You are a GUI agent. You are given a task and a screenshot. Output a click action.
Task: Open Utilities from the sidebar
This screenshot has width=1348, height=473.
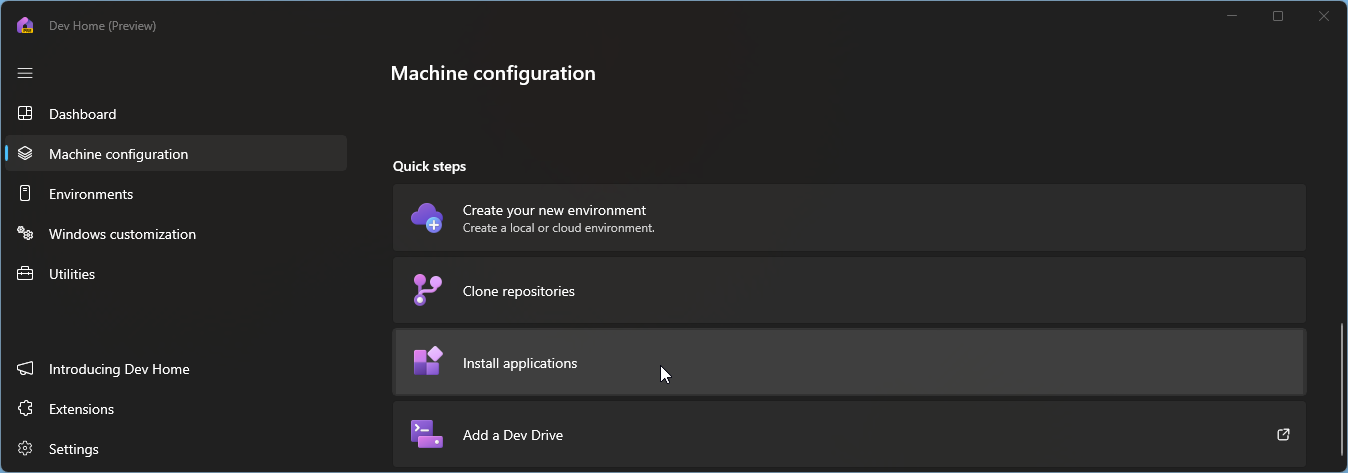point(72,274)
